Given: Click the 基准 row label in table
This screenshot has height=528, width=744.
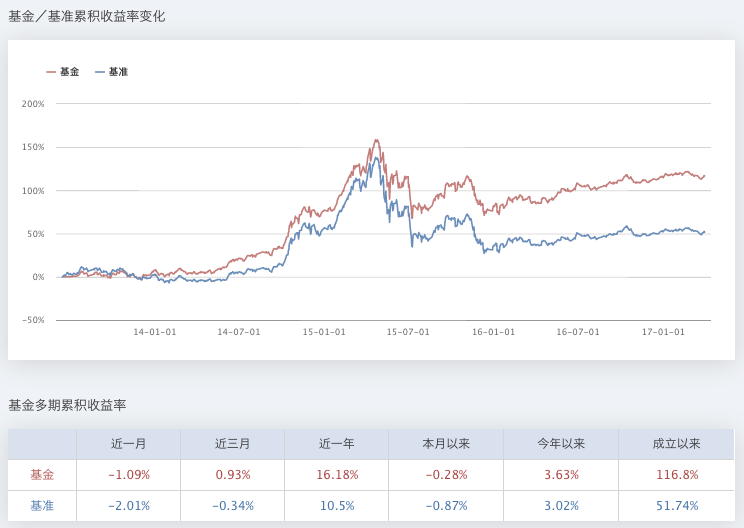Looking at the screenshot, I should point(42,506).
